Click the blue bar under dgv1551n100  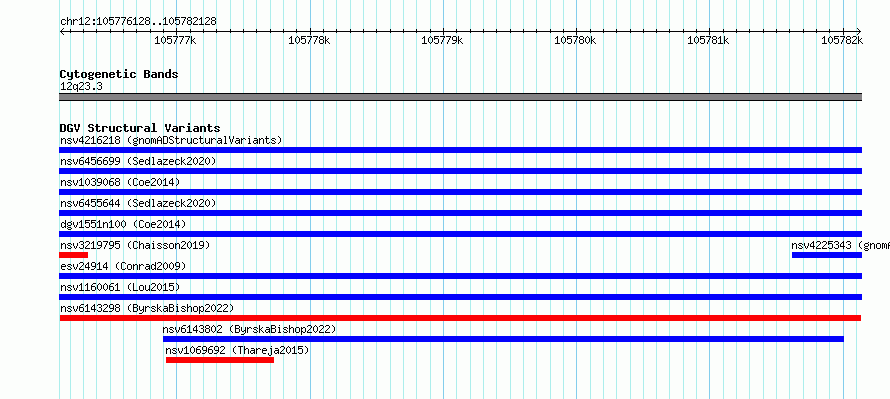[460, 234]
